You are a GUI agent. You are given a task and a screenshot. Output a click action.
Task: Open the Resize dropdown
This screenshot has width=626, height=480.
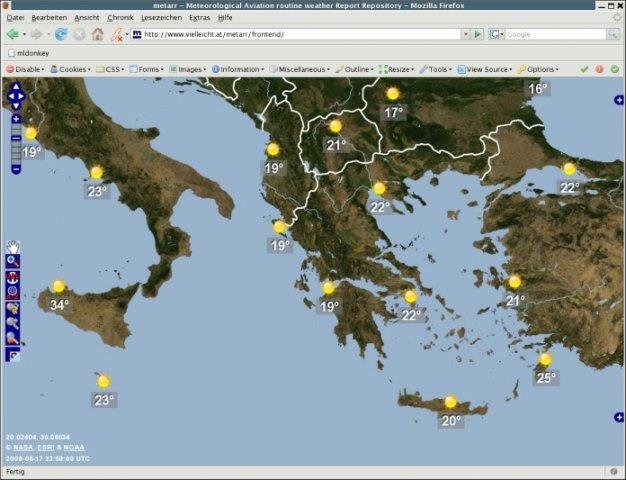click(397, 69)
